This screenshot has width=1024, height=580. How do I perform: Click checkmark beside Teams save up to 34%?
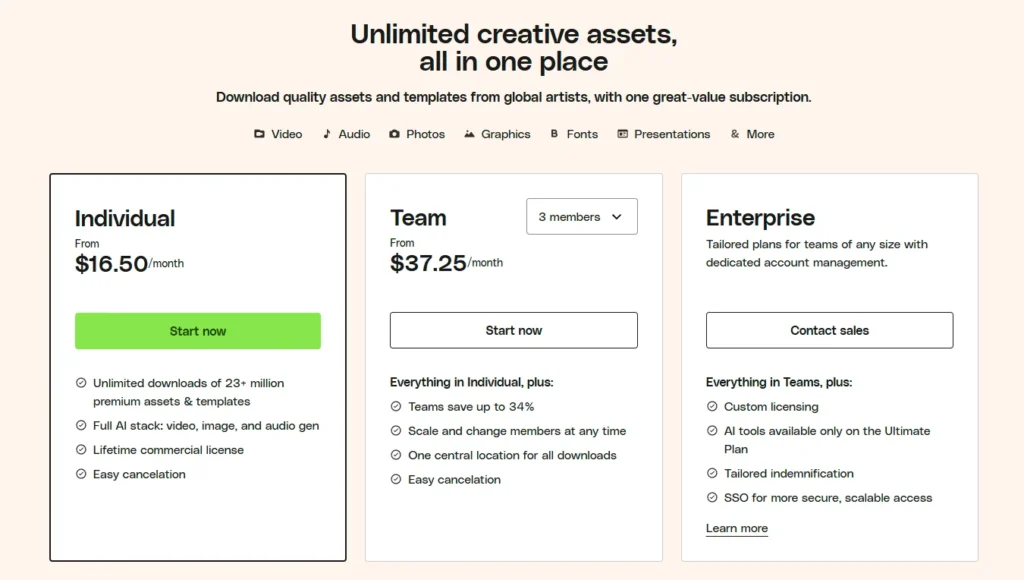(396, 407)
